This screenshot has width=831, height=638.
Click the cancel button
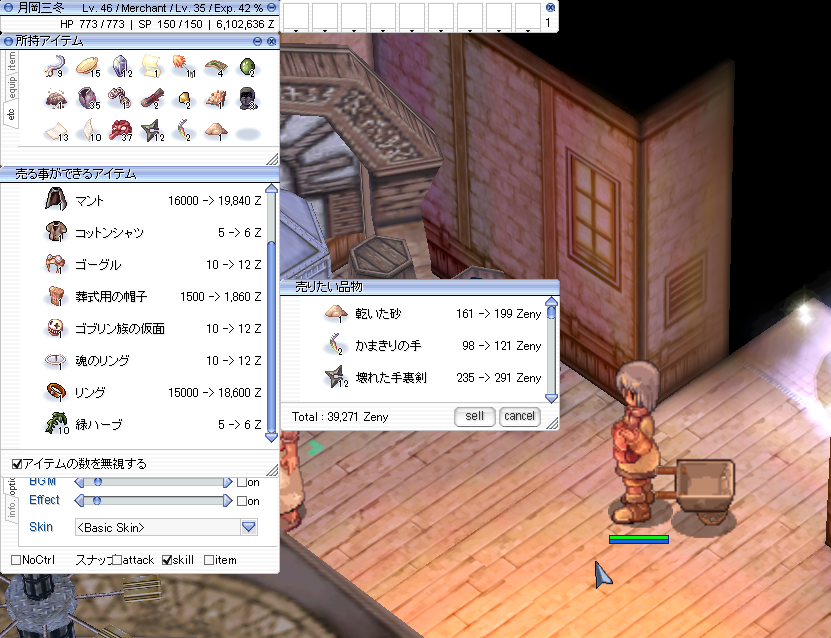519,417
